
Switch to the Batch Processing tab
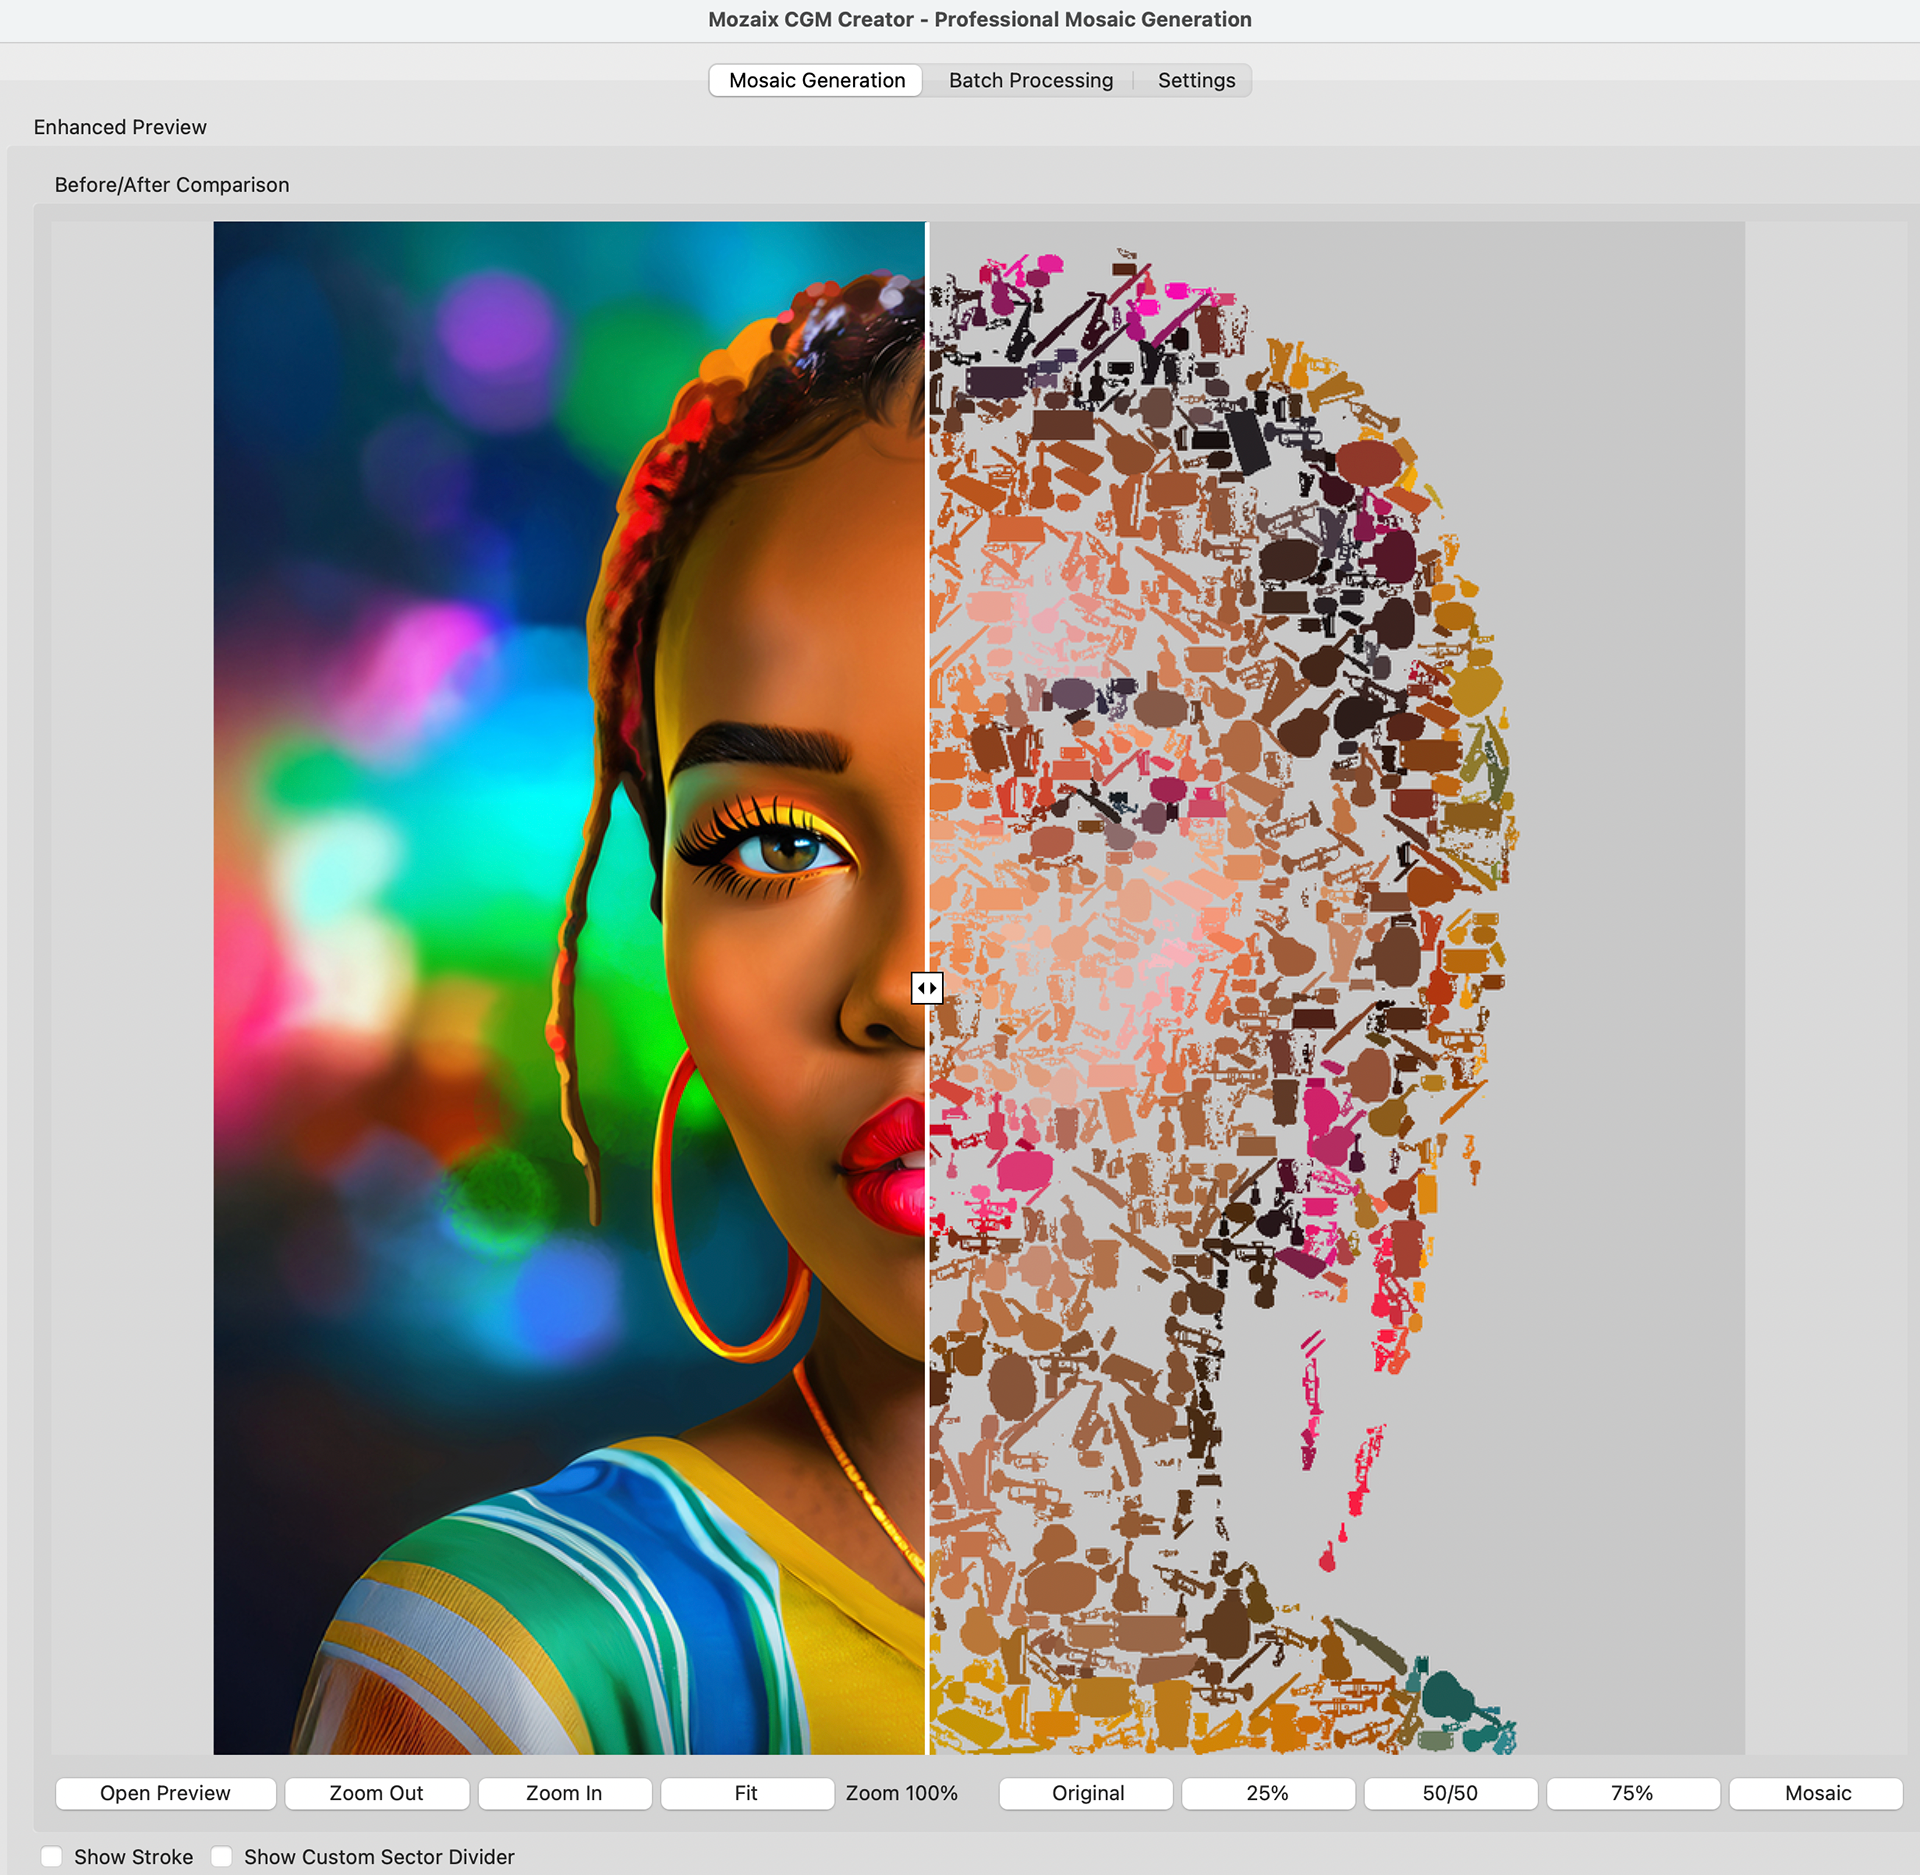pyautogui.click(x=1031, y=80)
